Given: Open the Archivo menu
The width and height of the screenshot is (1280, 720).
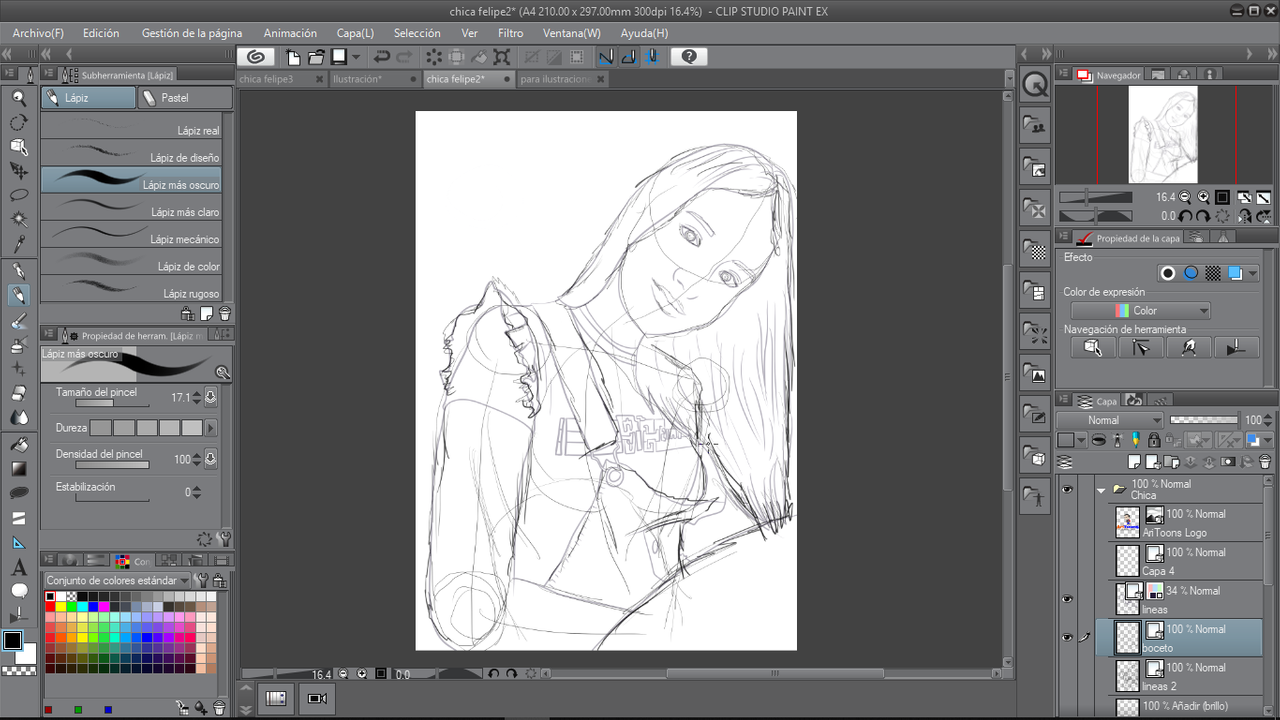Looking at the screenshot, I should 38,33.
